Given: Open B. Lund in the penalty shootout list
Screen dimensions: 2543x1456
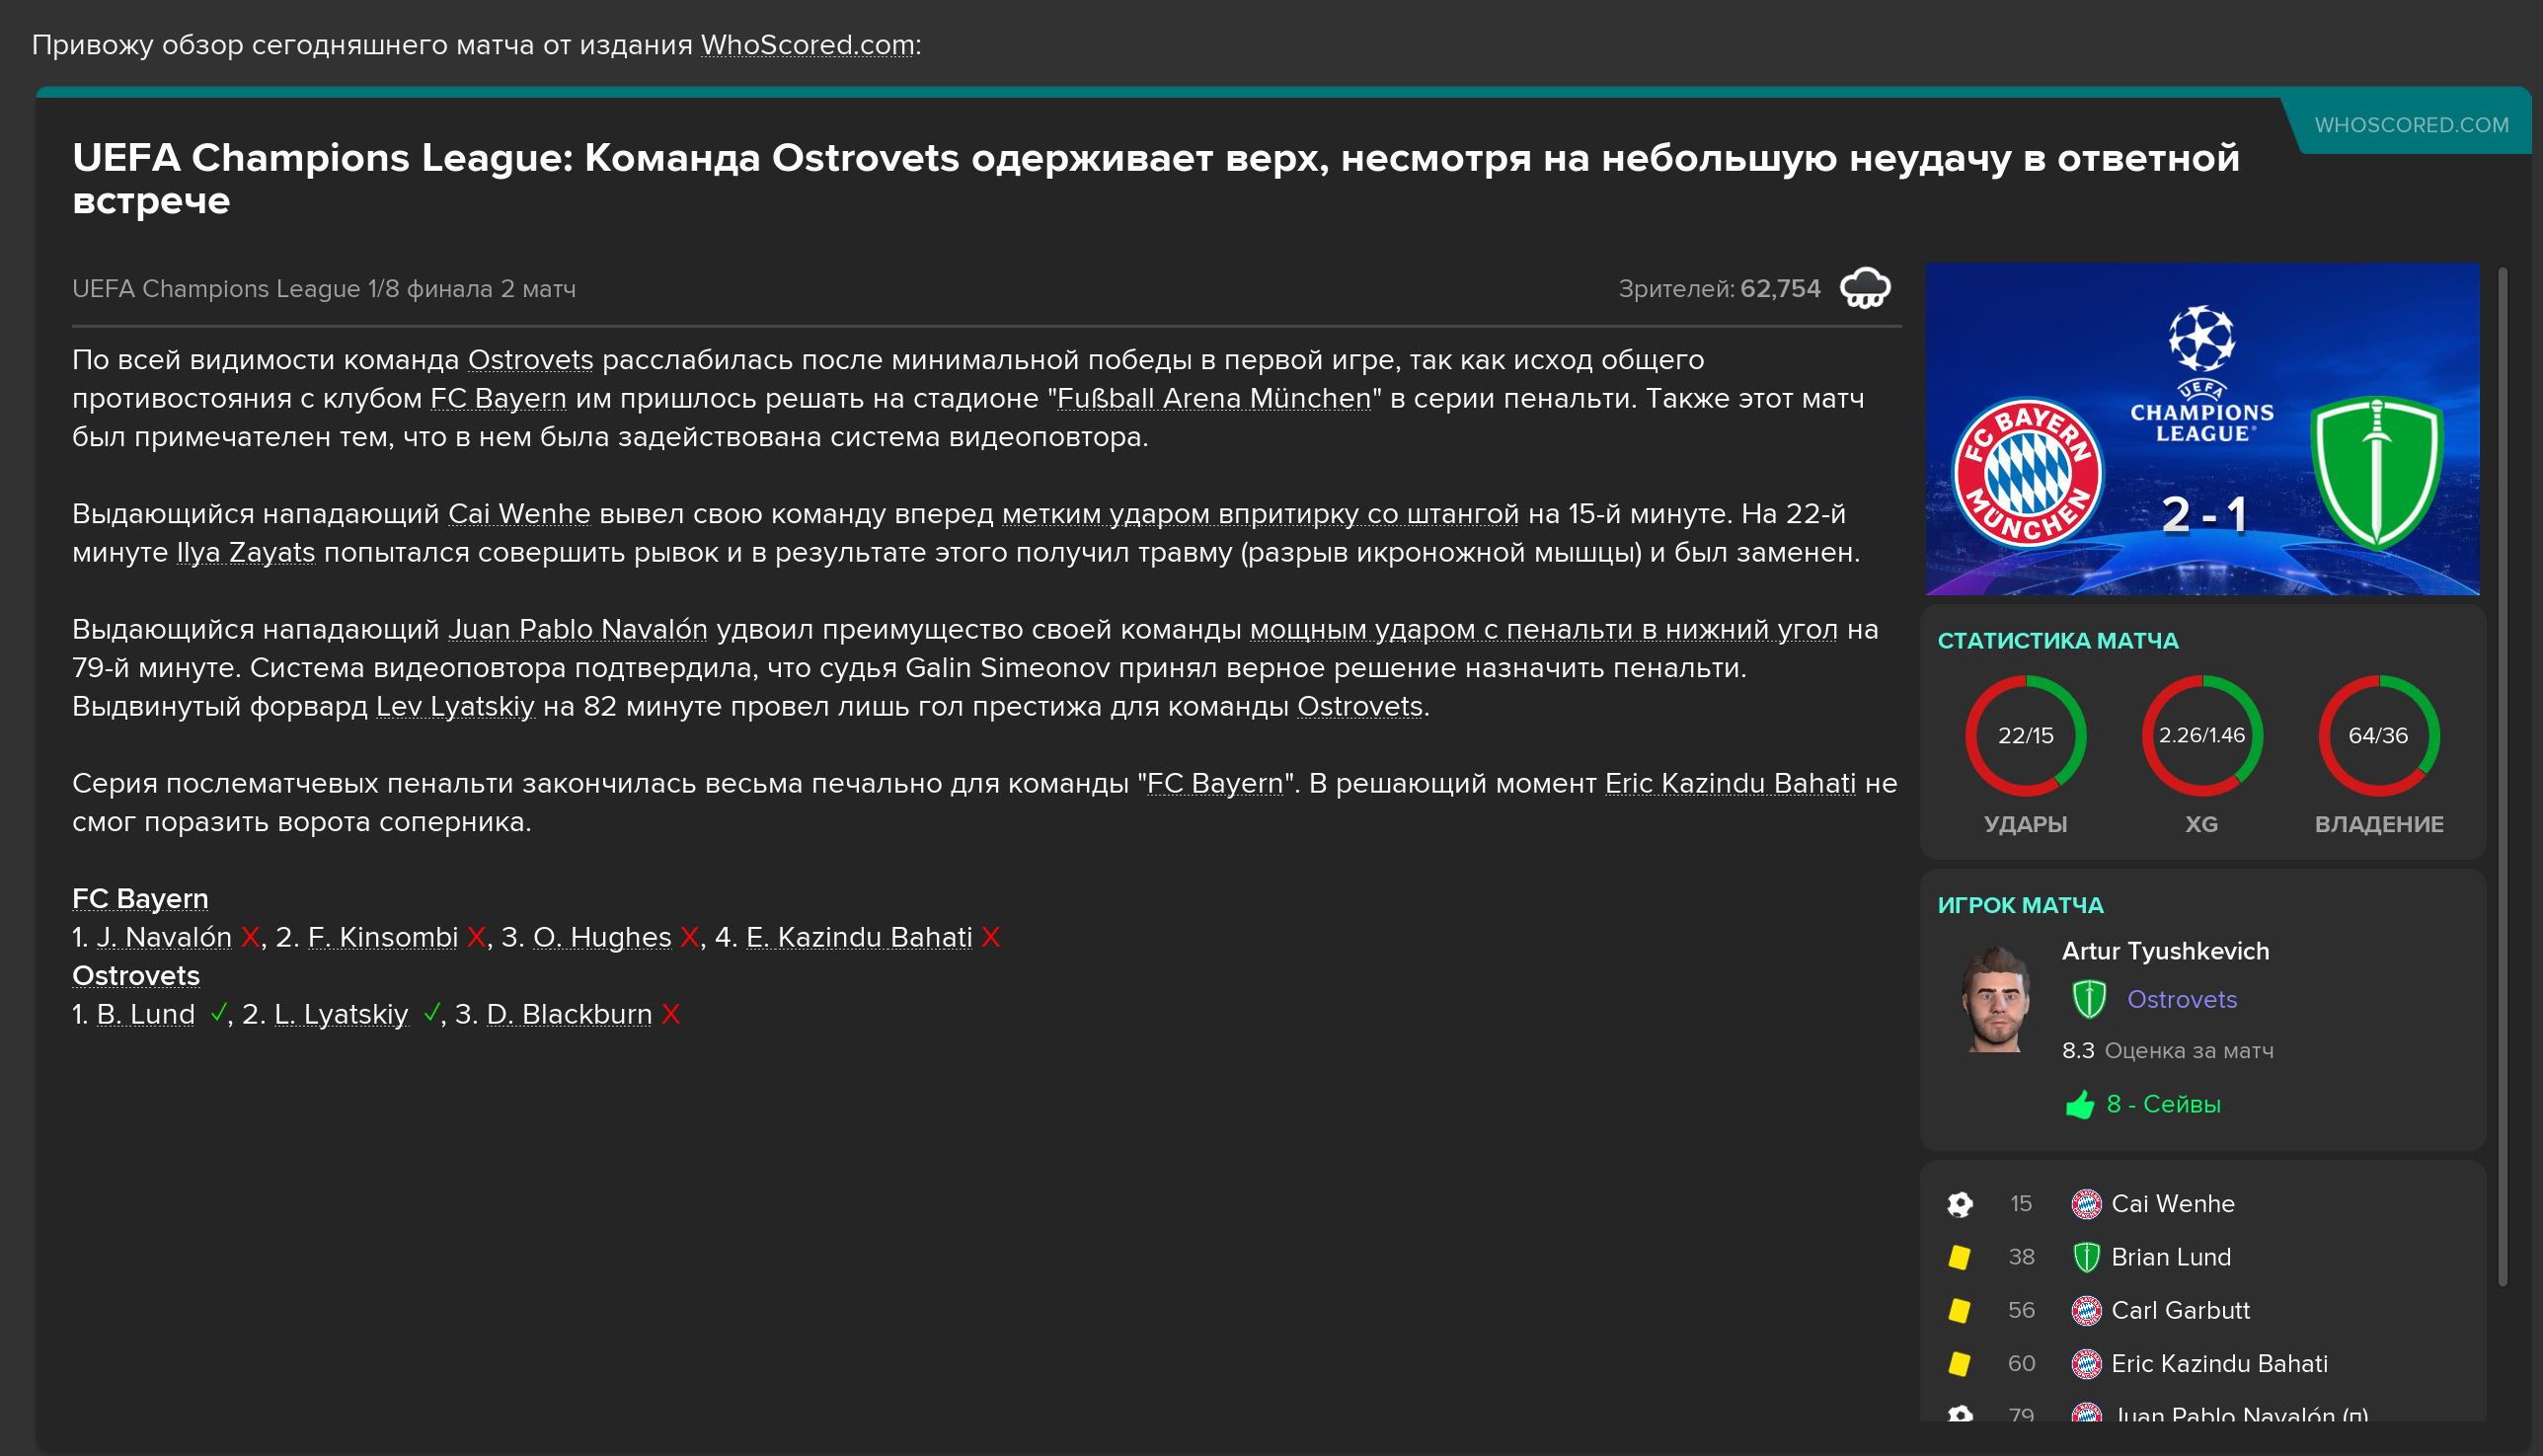Looking at the screenshot, I should tap(146, 1014).
